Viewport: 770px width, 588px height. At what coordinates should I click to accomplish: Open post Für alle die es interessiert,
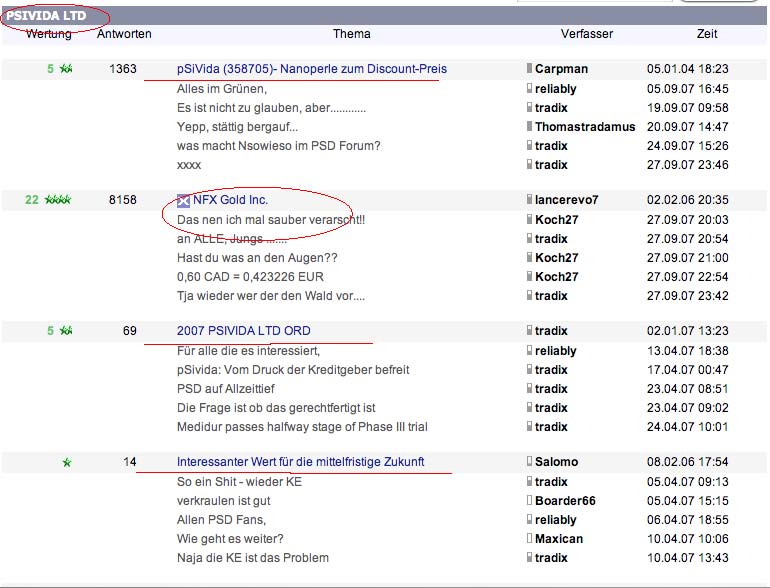point(248,351)
